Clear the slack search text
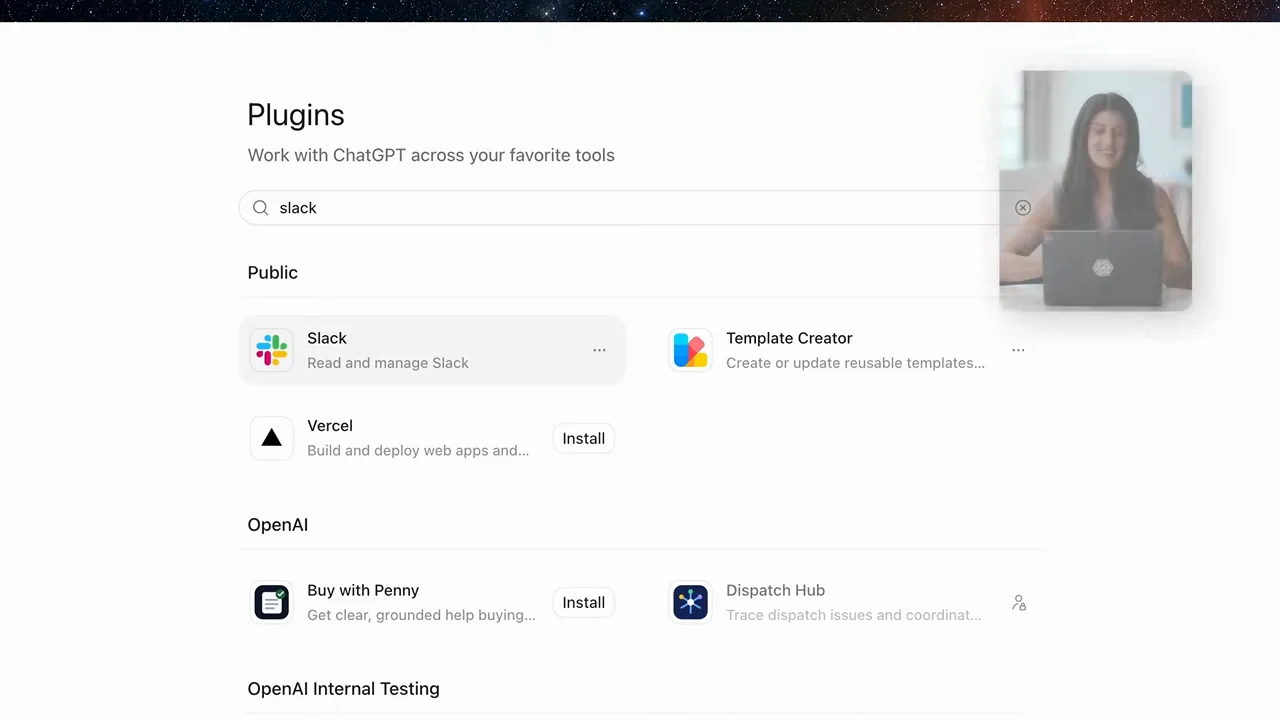Screen dimensions: 1280x720 (1022, 208)
